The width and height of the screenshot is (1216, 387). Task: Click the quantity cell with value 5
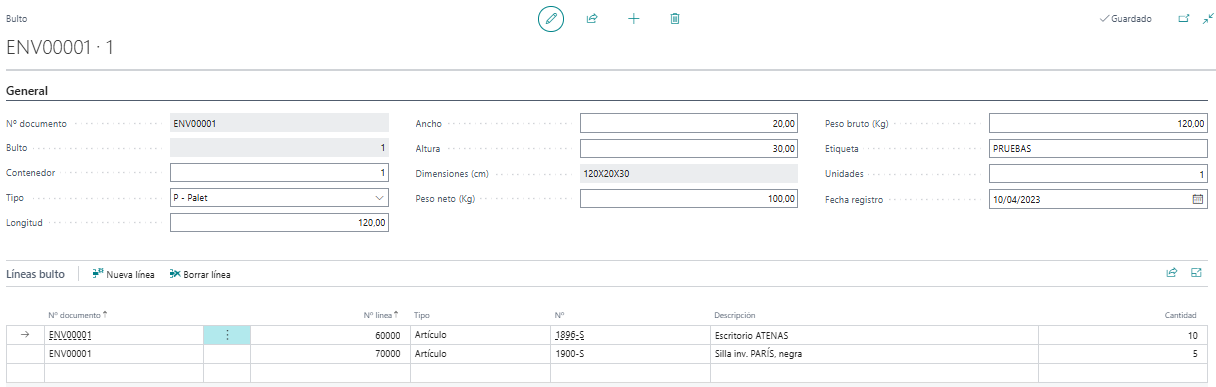pyautogui.click(x=1123, y=354)
